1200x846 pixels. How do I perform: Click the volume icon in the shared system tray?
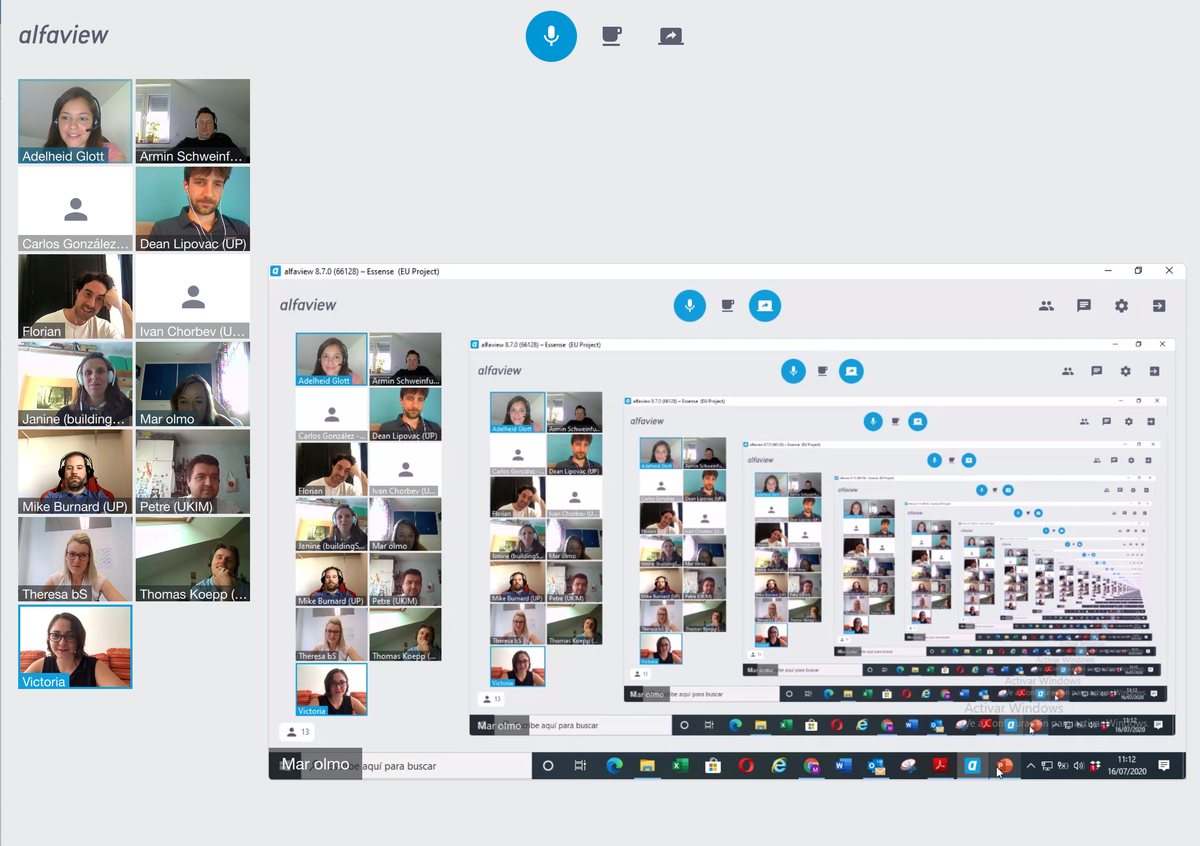click(1078, 766)
